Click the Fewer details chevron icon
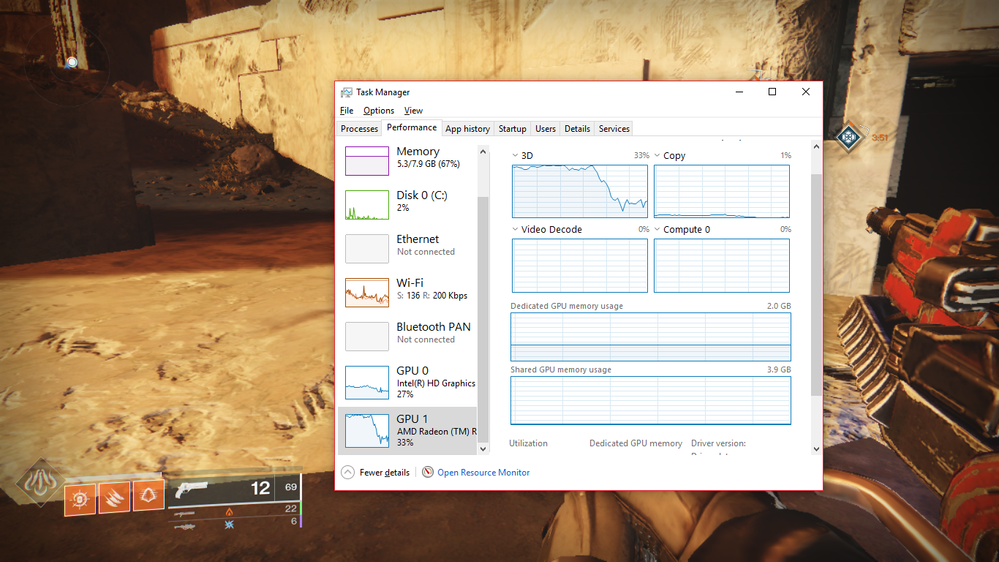Image resolution: width=999 pixels, height=562 pixels. [x=347, y=472]
